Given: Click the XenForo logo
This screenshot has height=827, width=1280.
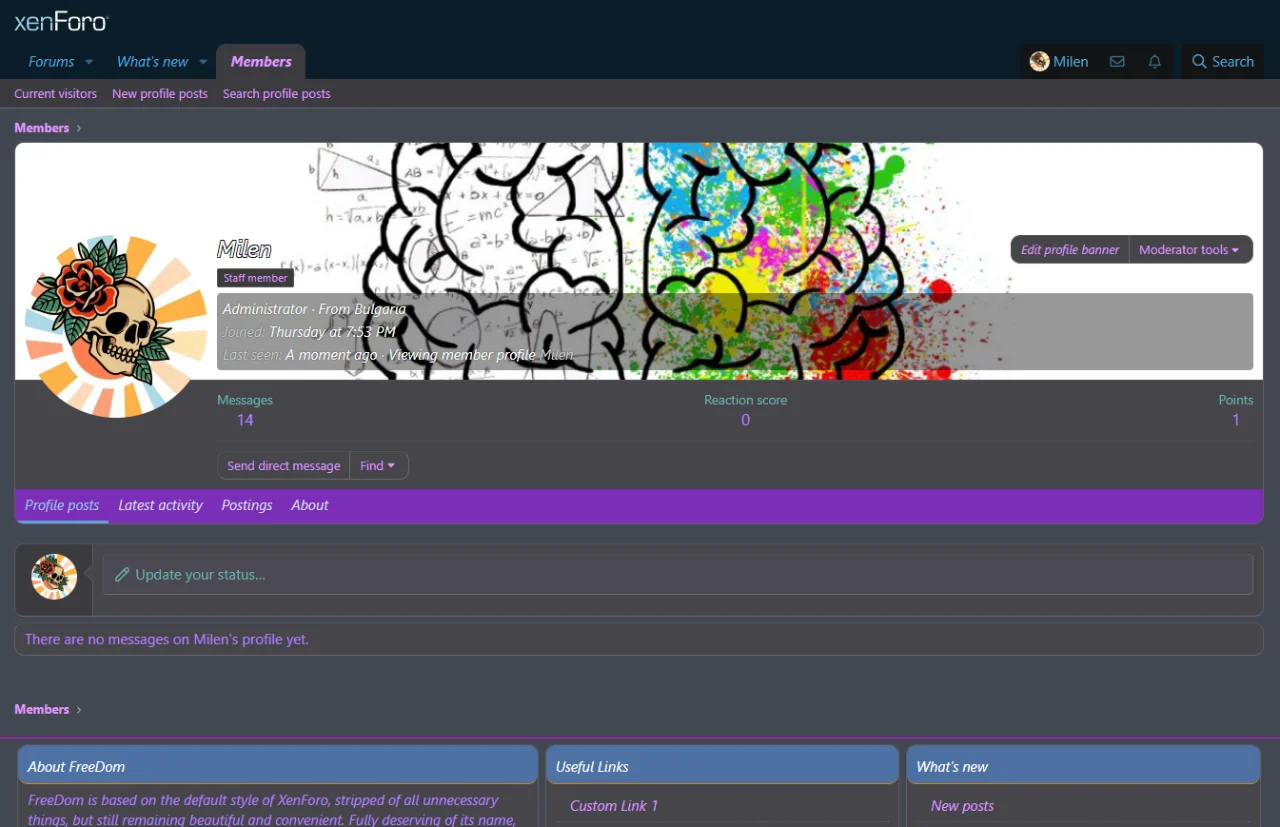Looking at the screenshot, I should [x=61, y=22].
